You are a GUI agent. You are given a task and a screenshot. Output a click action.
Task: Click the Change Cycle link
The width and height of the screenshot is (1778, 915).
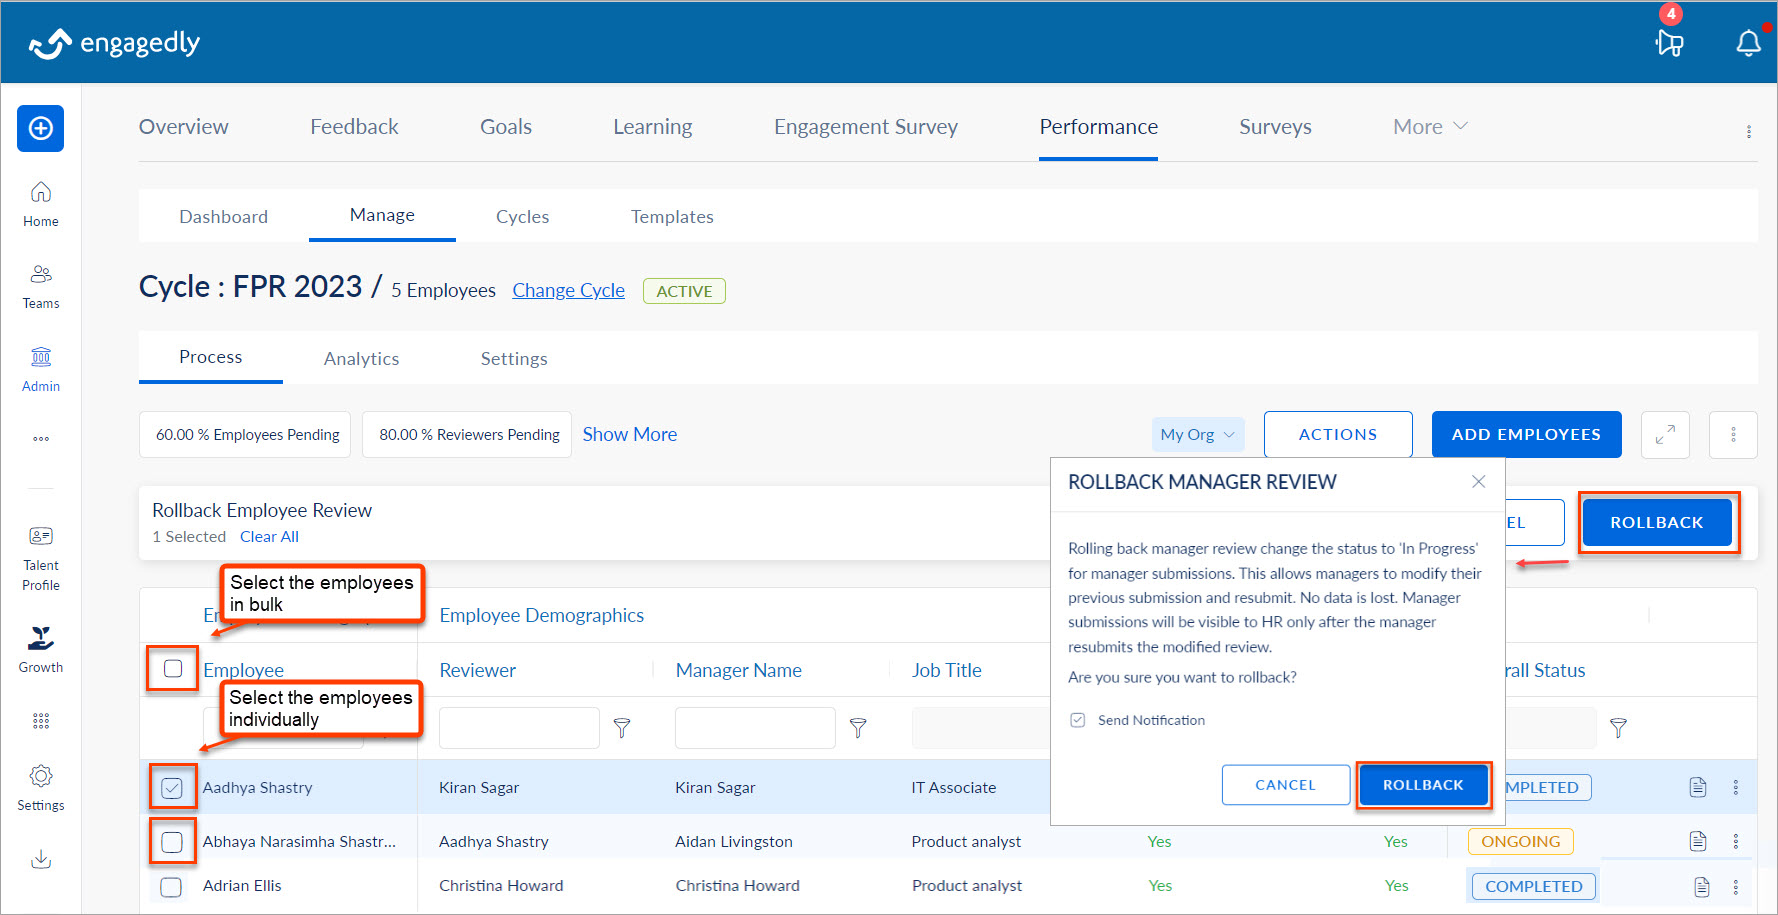pos(568,291)
